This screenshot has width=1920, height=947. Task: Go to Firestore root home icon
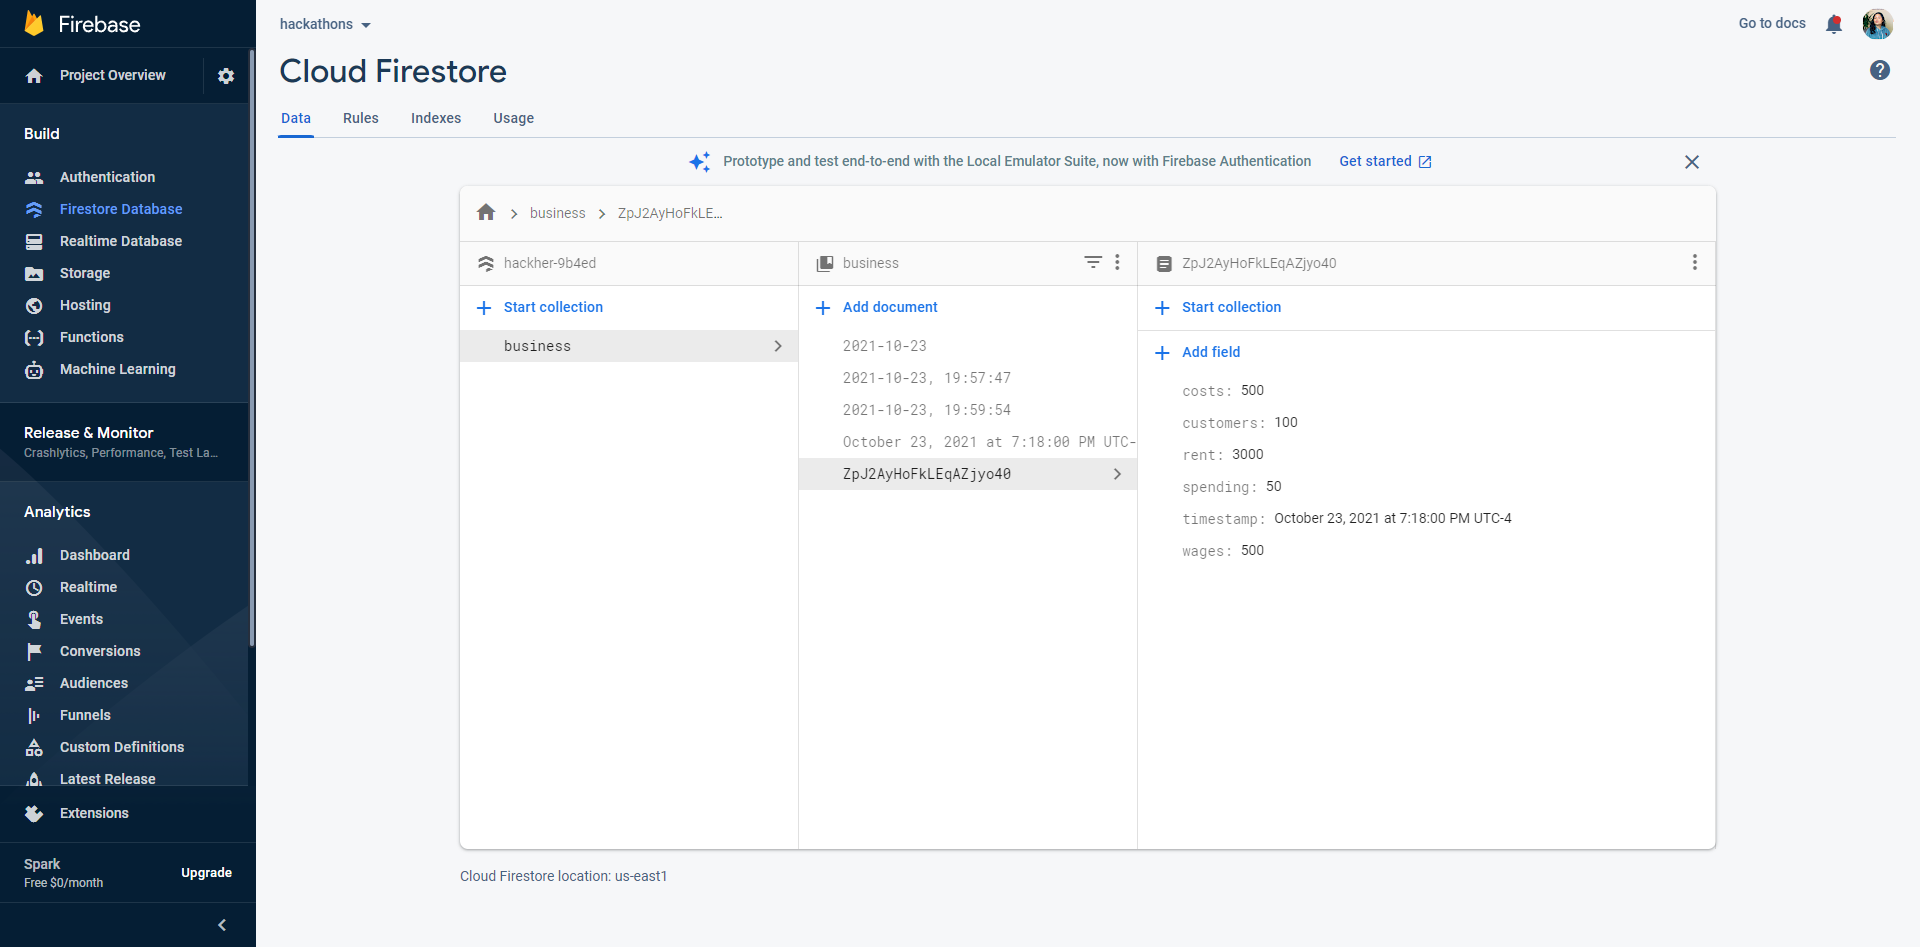point(486,212)
